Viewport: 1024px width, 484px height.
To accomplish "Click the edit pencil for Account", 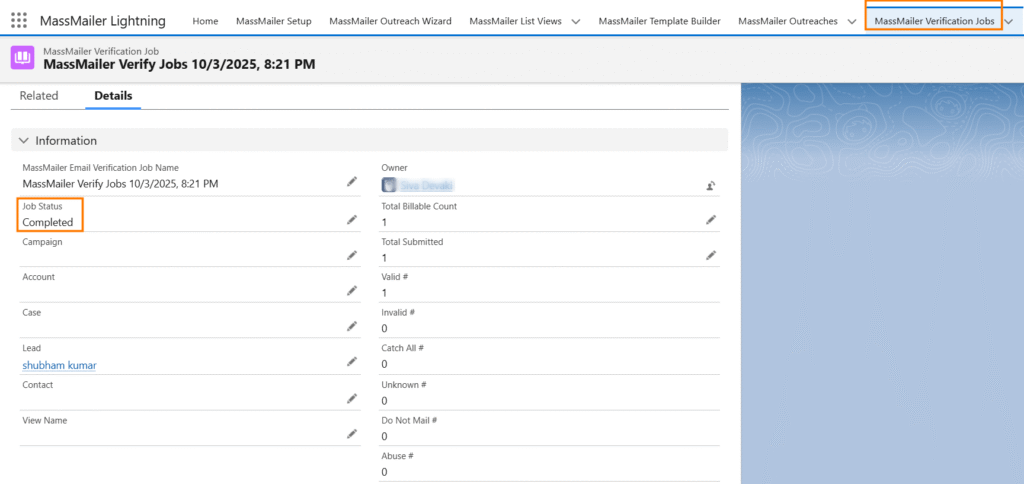I will pos(352,291).
